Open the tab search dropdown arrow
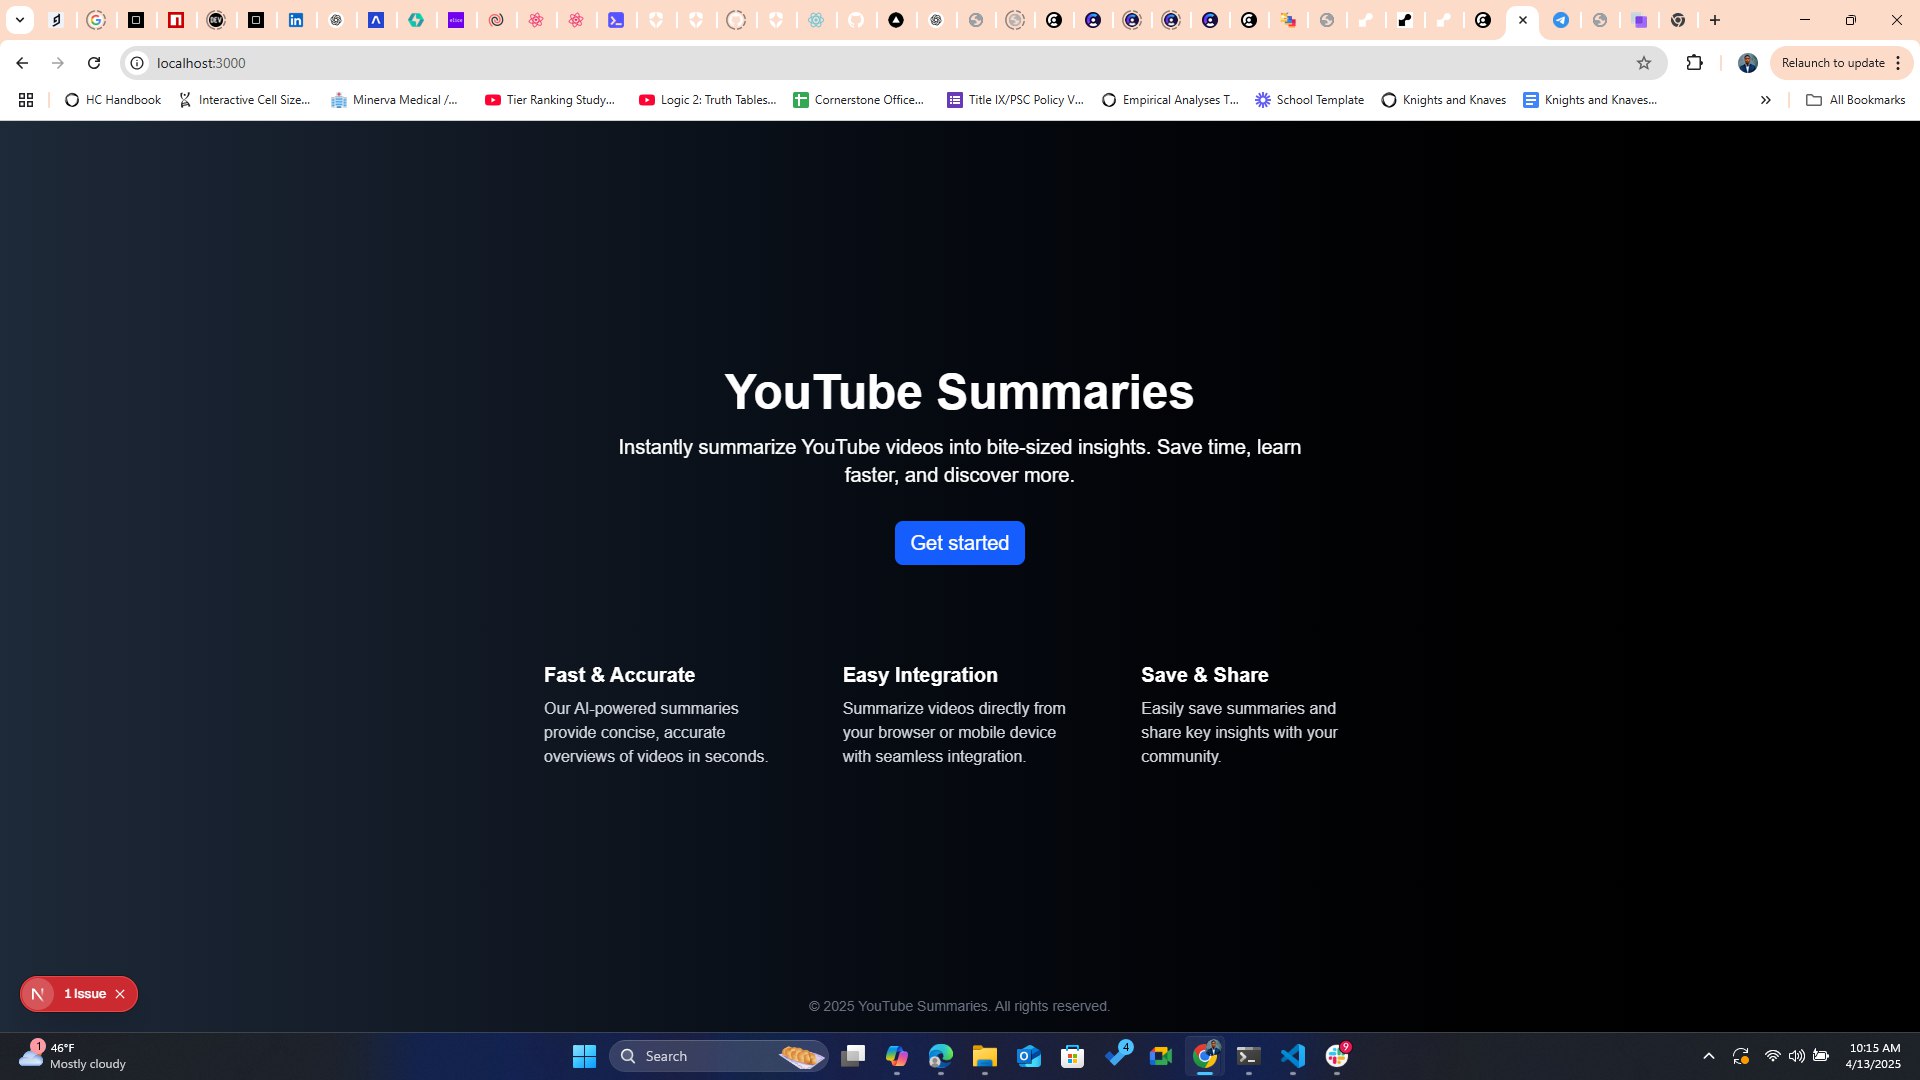The width and height of the screenshot is (1920, 1080). coord(19,20)
